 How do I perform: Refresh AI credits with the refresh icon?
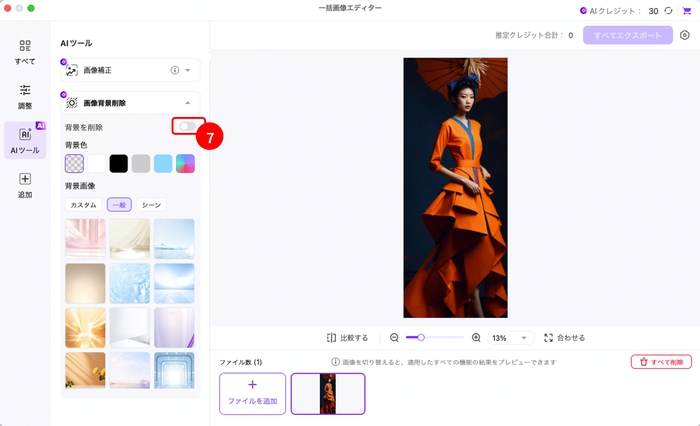668,11
